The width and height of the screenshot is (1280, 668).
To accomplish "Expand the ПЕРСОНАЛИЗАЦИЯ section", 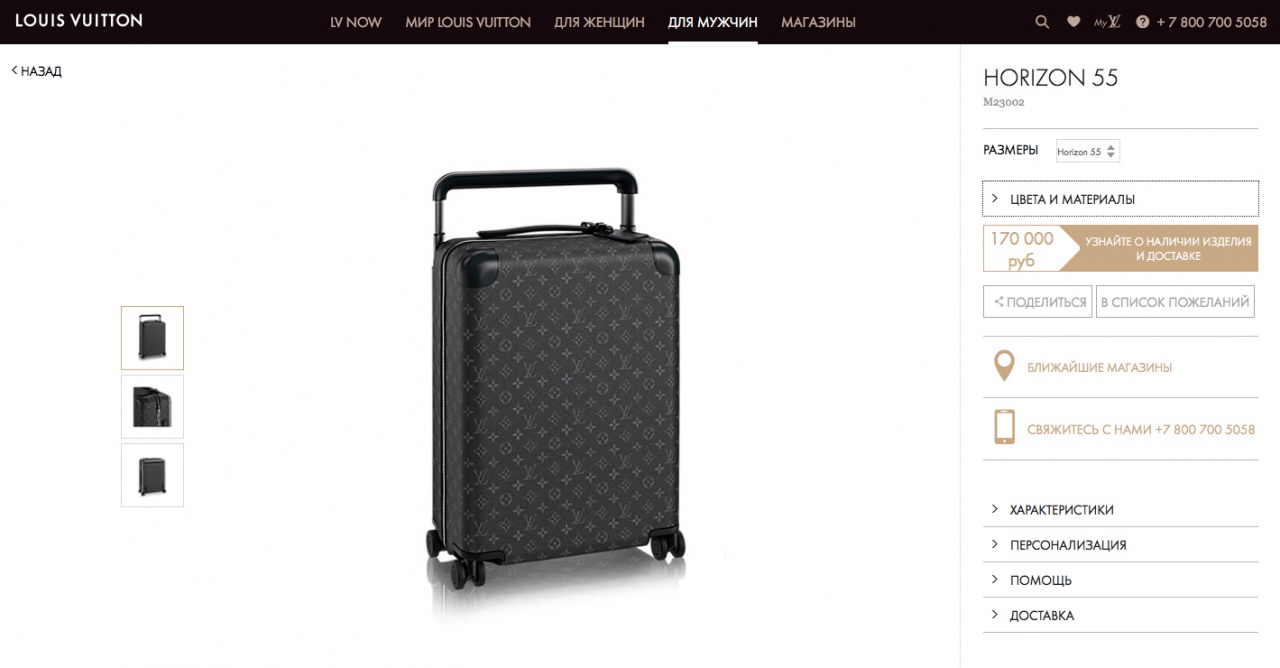I will tap(1120, 545).
